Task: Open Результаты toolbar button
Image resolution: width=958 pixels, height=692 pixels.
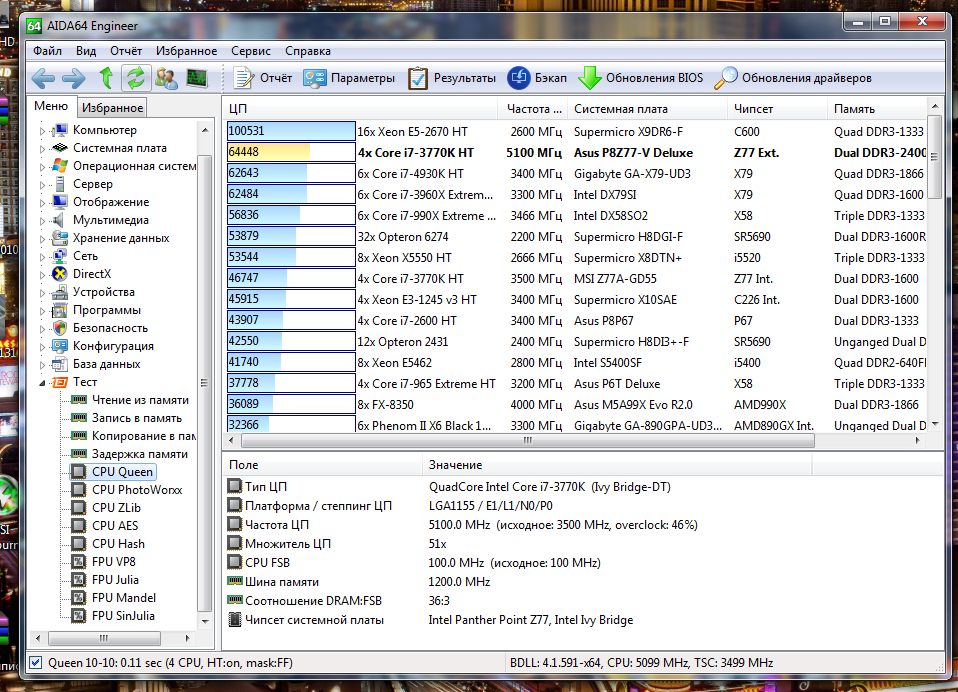Action: coord(452,78)
